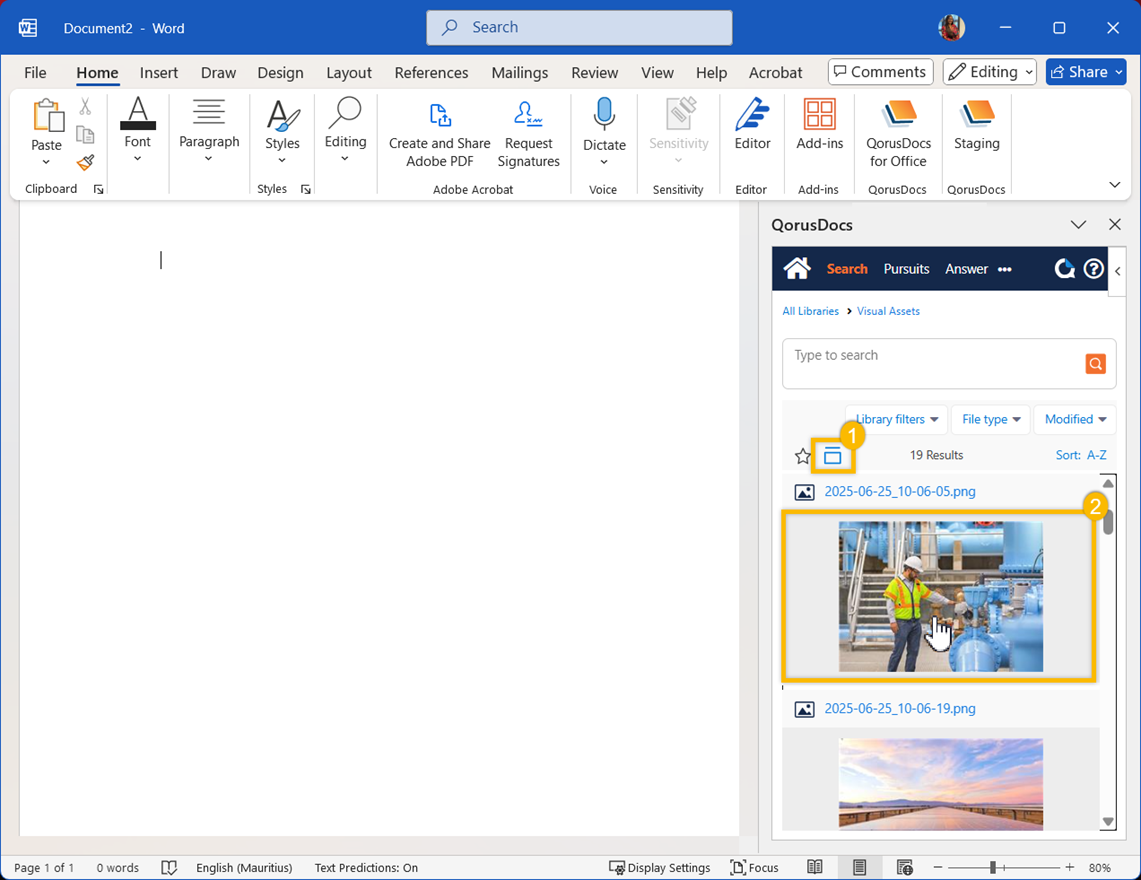Open the Editing mode dropdown

[x=989, y=72]
